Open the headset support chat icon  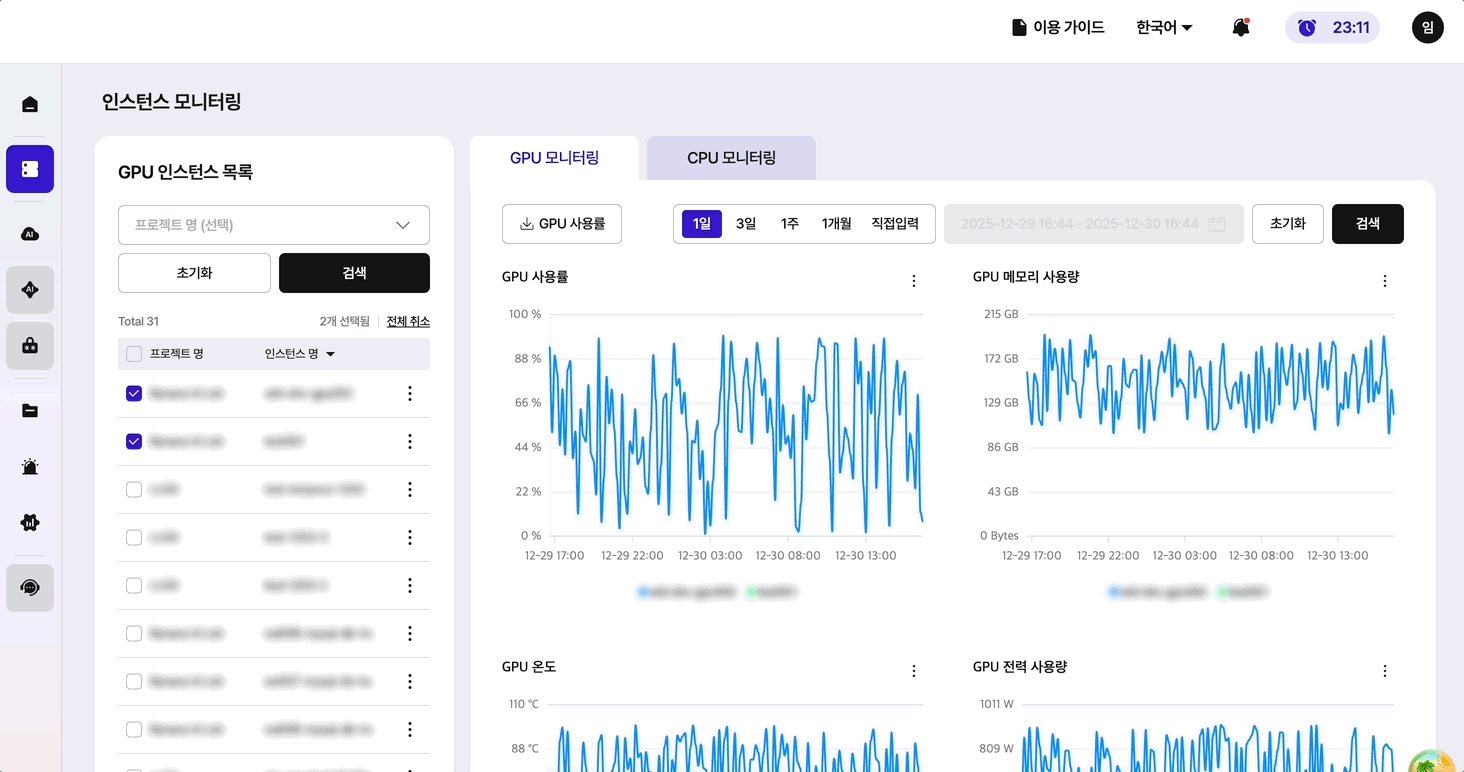(x=30, y=588)
